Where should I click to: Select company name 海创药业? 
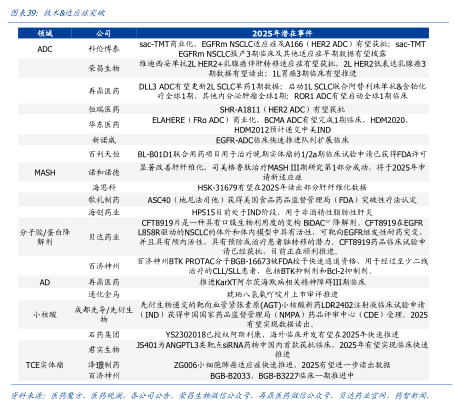coord(104,212)
